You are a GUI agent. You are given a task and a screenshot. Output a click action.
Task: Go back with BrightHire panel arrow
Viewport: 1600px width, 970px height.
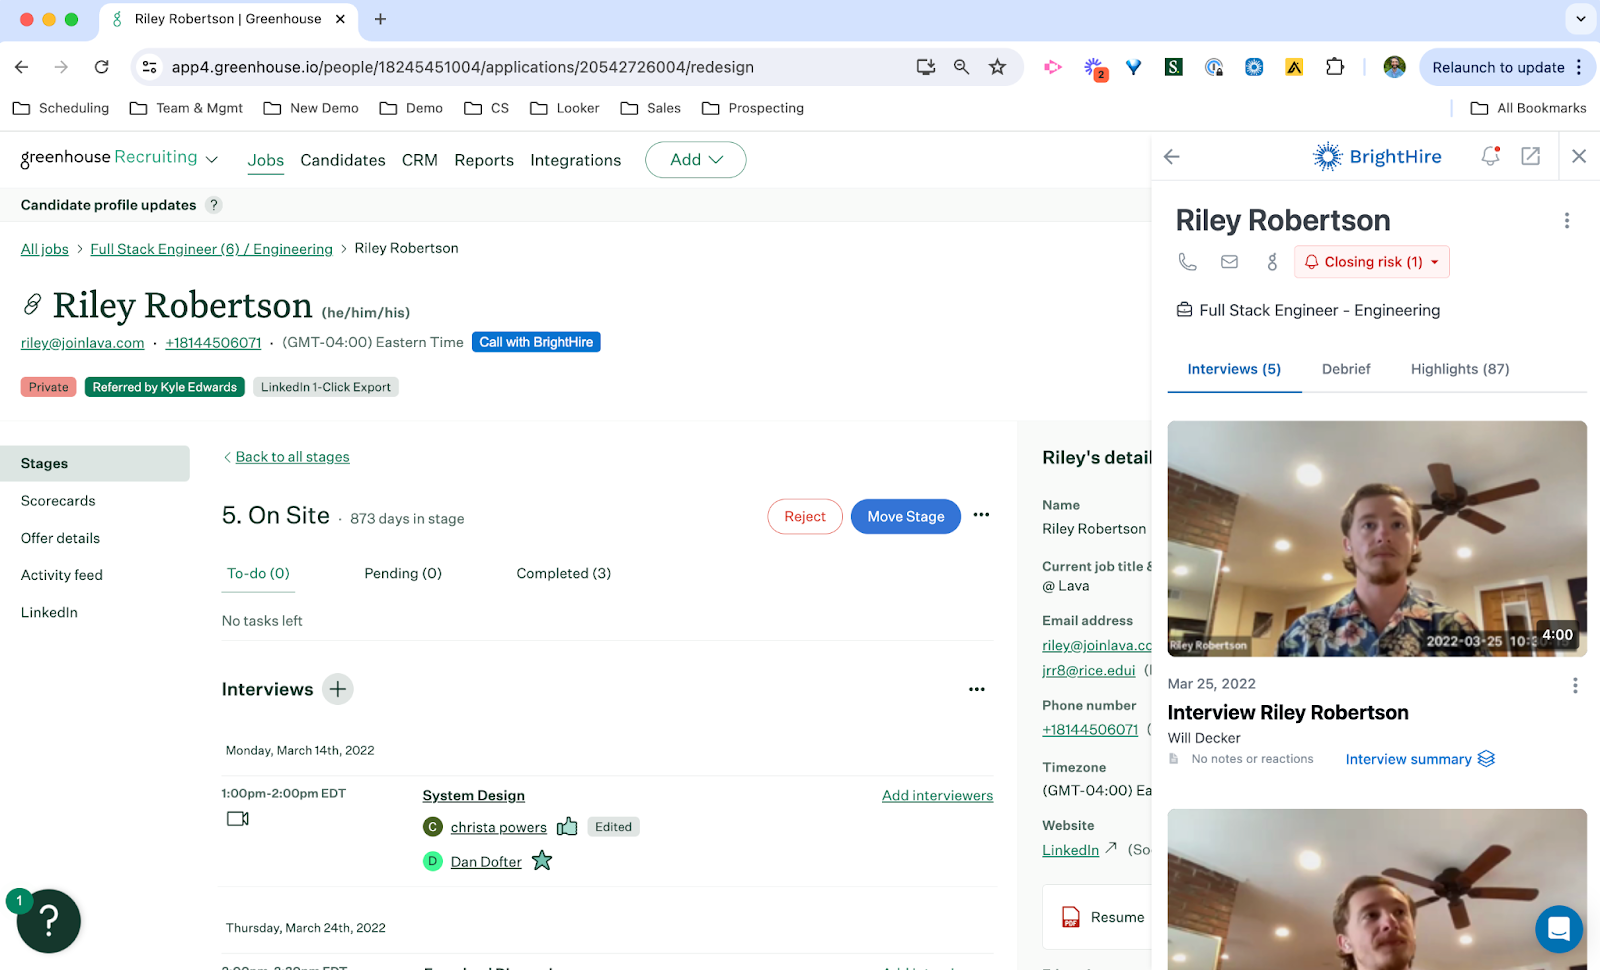(x=1172, y=156)
